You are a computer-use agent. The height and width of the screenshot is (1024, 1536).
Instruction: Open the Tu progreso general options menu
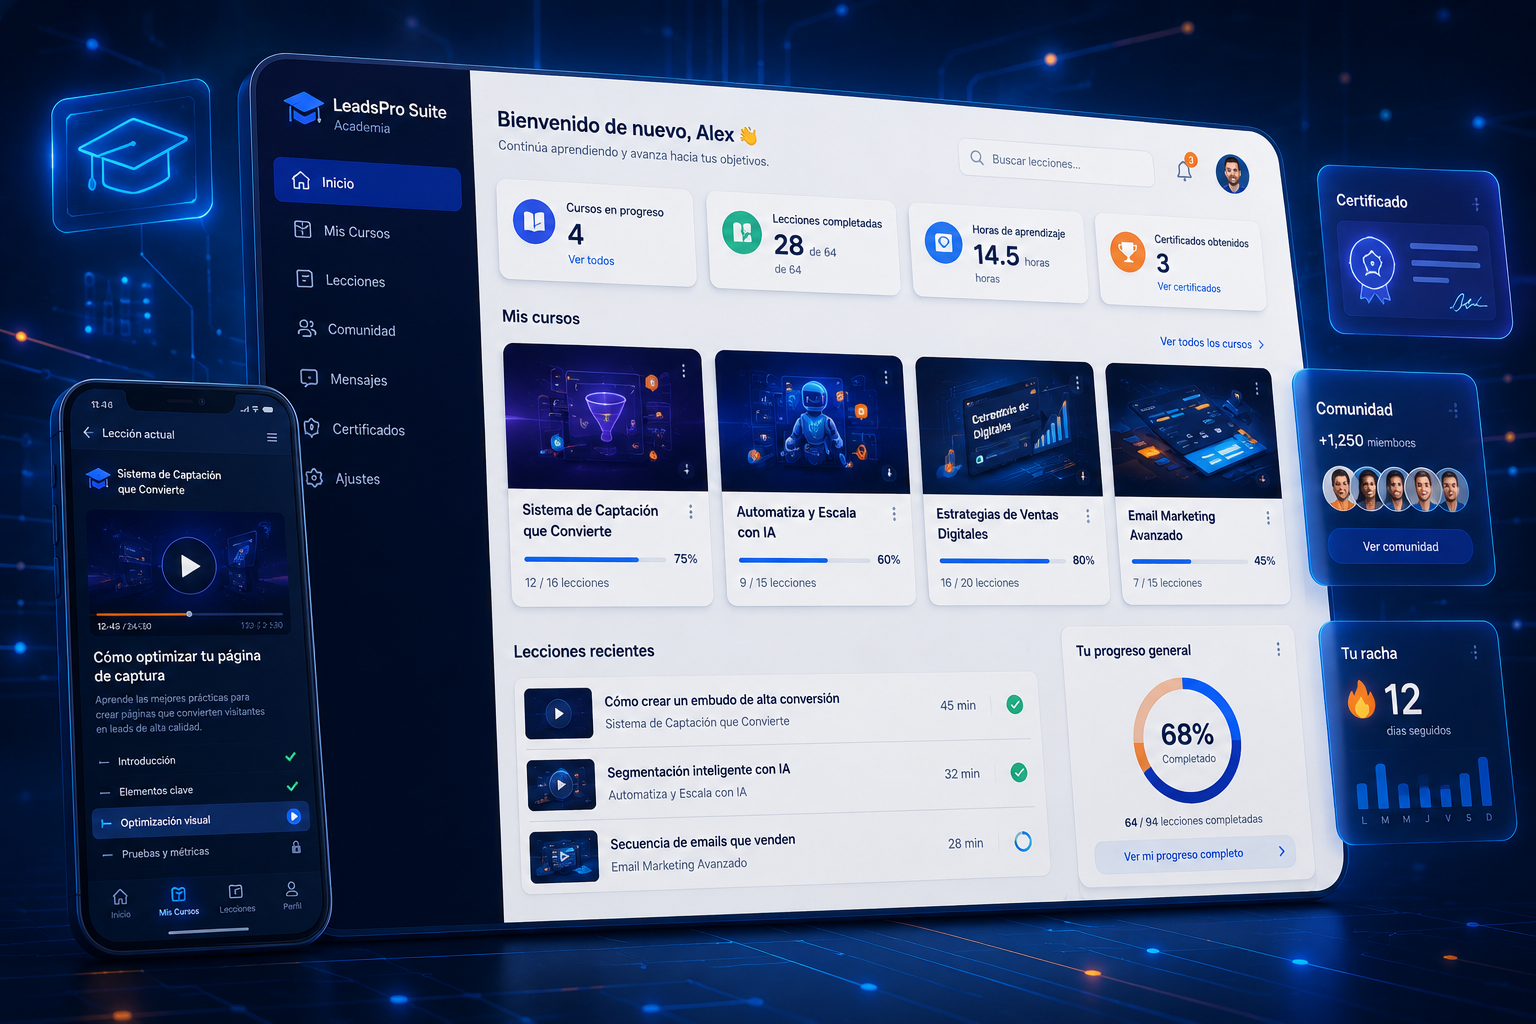coord(1278,649)
